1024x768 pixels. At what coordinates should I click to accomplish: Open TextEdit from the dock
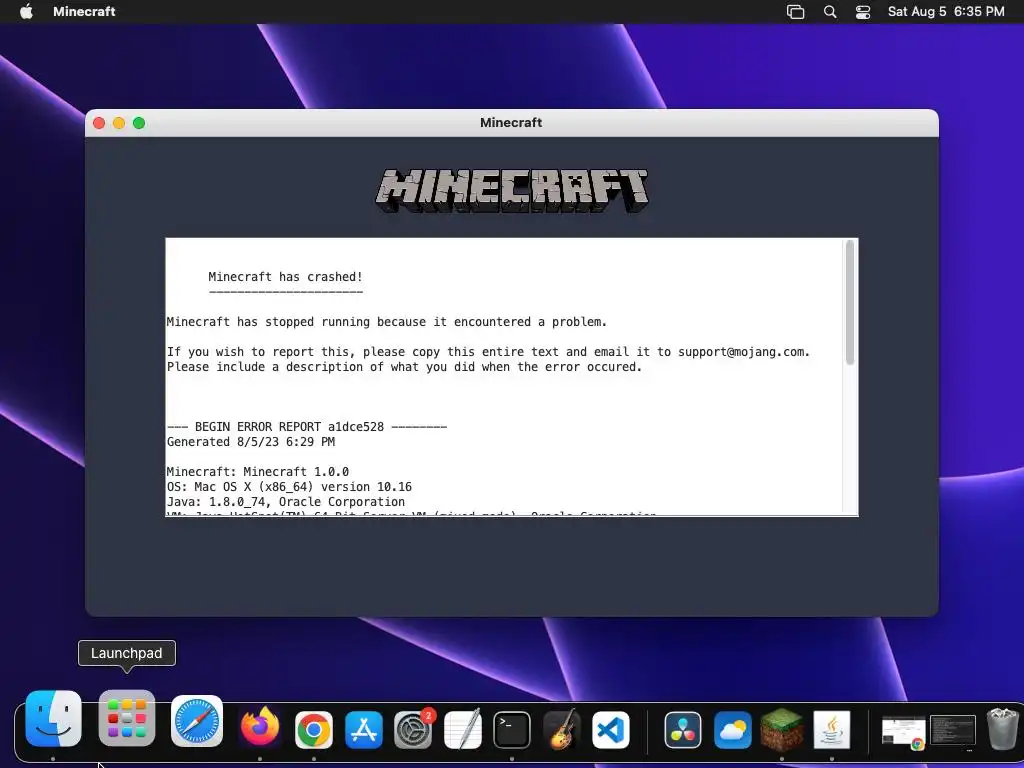(463, 729)
